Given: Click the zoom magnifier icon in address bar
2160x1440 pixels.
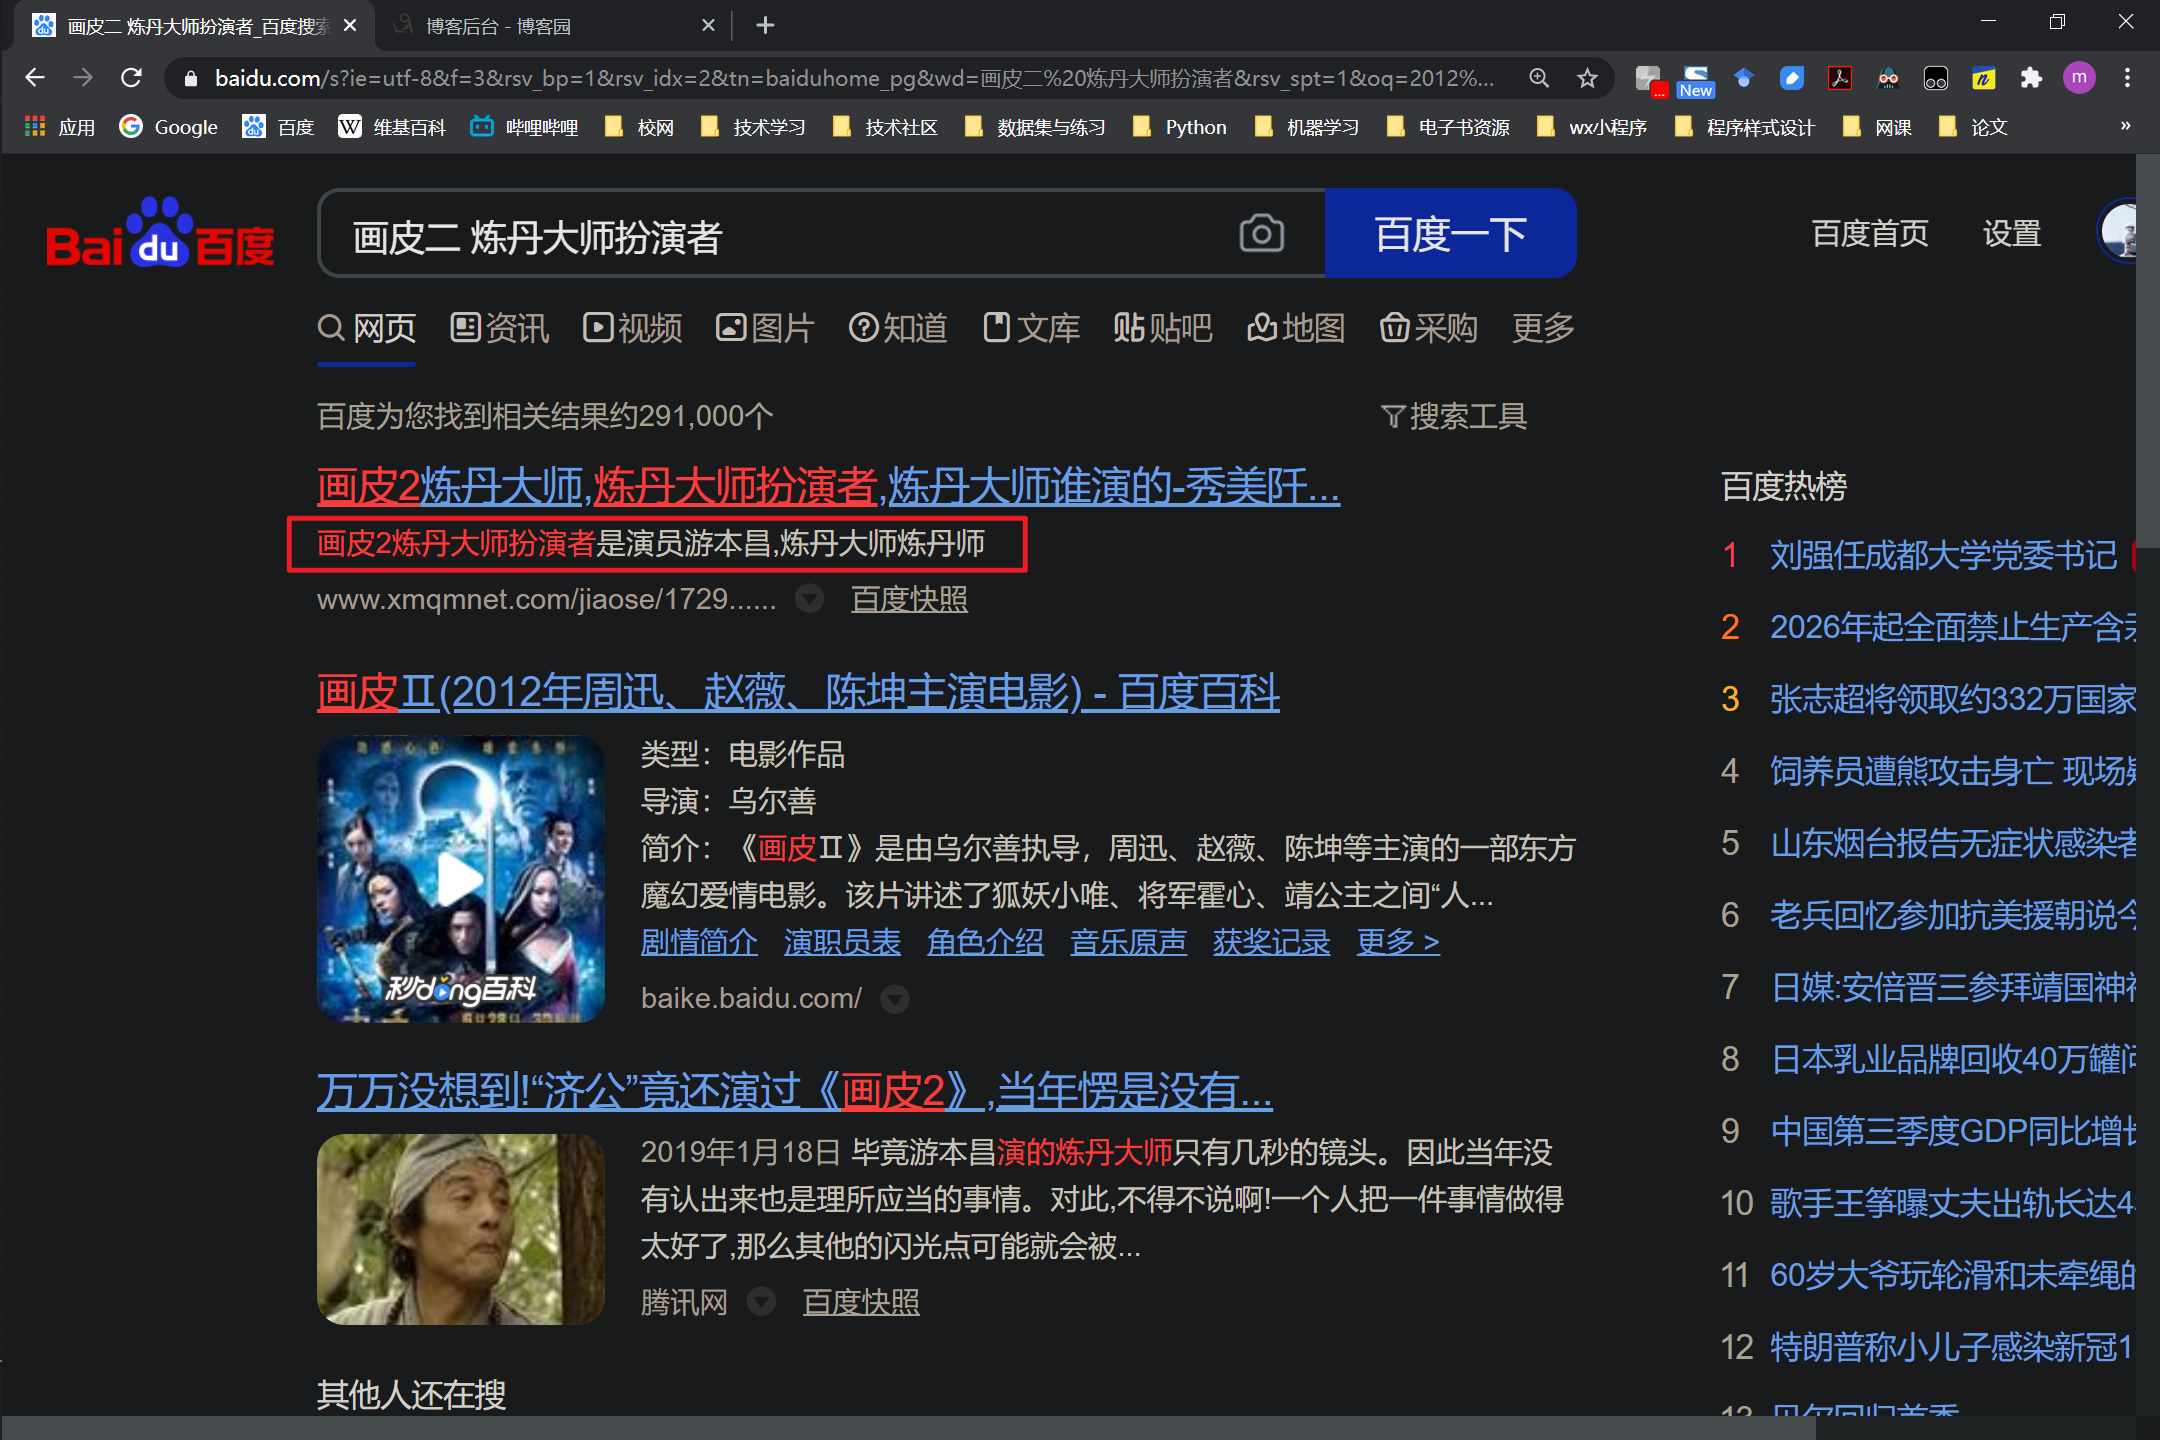Looking at the screenshot, I should tap(1539, 78).
